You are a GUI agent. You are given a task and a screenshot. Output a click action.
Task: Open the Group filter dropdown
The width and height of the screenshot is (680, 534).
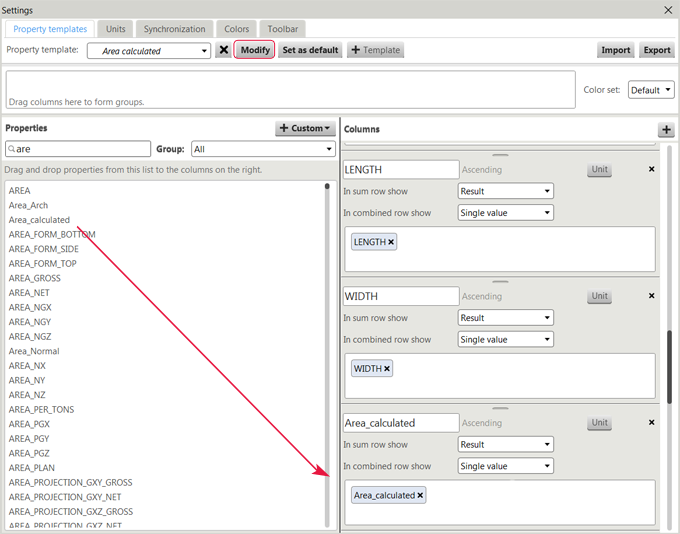pos(262,149)
